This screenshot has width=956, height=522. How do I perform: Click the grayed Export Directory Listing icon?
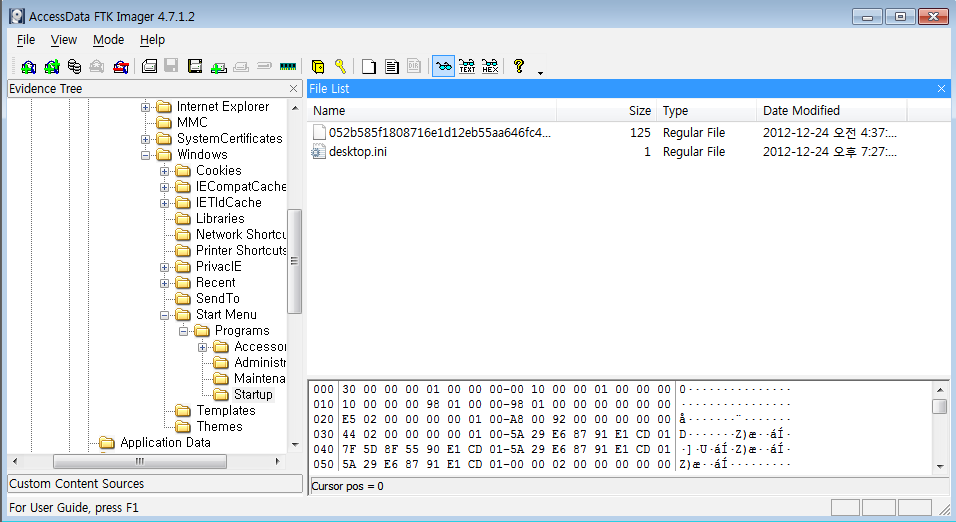click(414, 66)
